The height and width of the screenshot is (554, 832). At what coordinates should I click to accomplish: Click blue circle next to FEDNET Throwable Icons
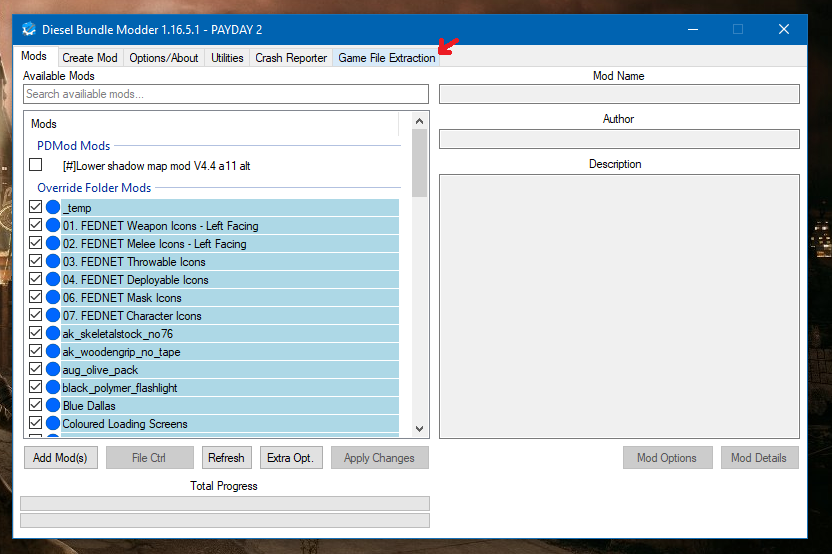[x=53, y=261]
